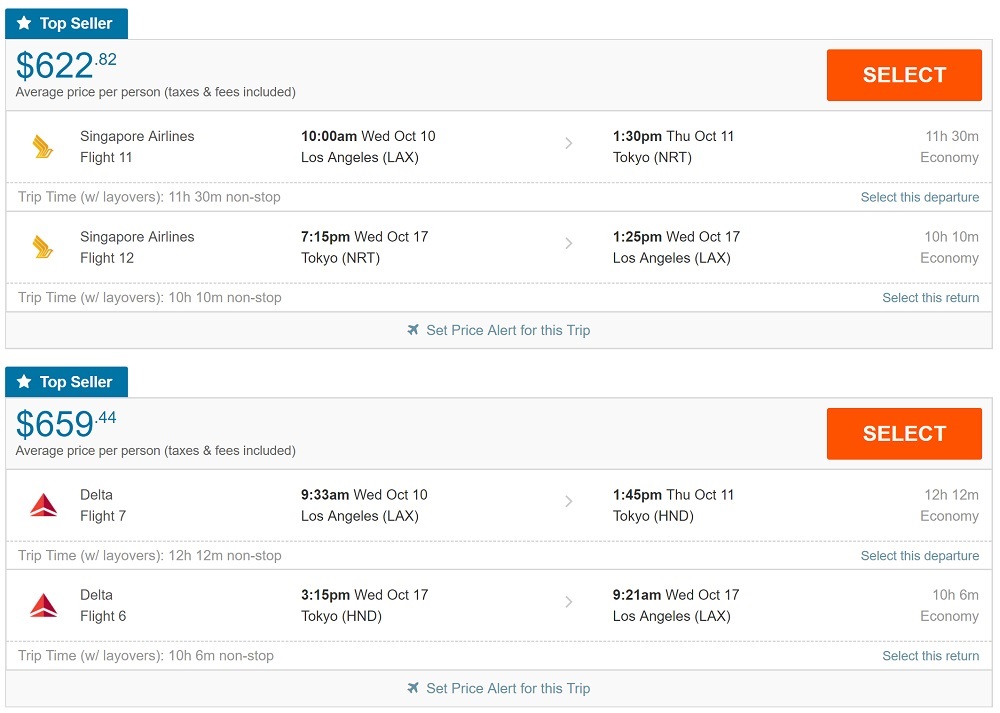Image resolution: width=1000 pixels, height=713 pixels.
Task: Select the $659.44 Delta trip
Action: pyautogui.click(x=904, y=433)
